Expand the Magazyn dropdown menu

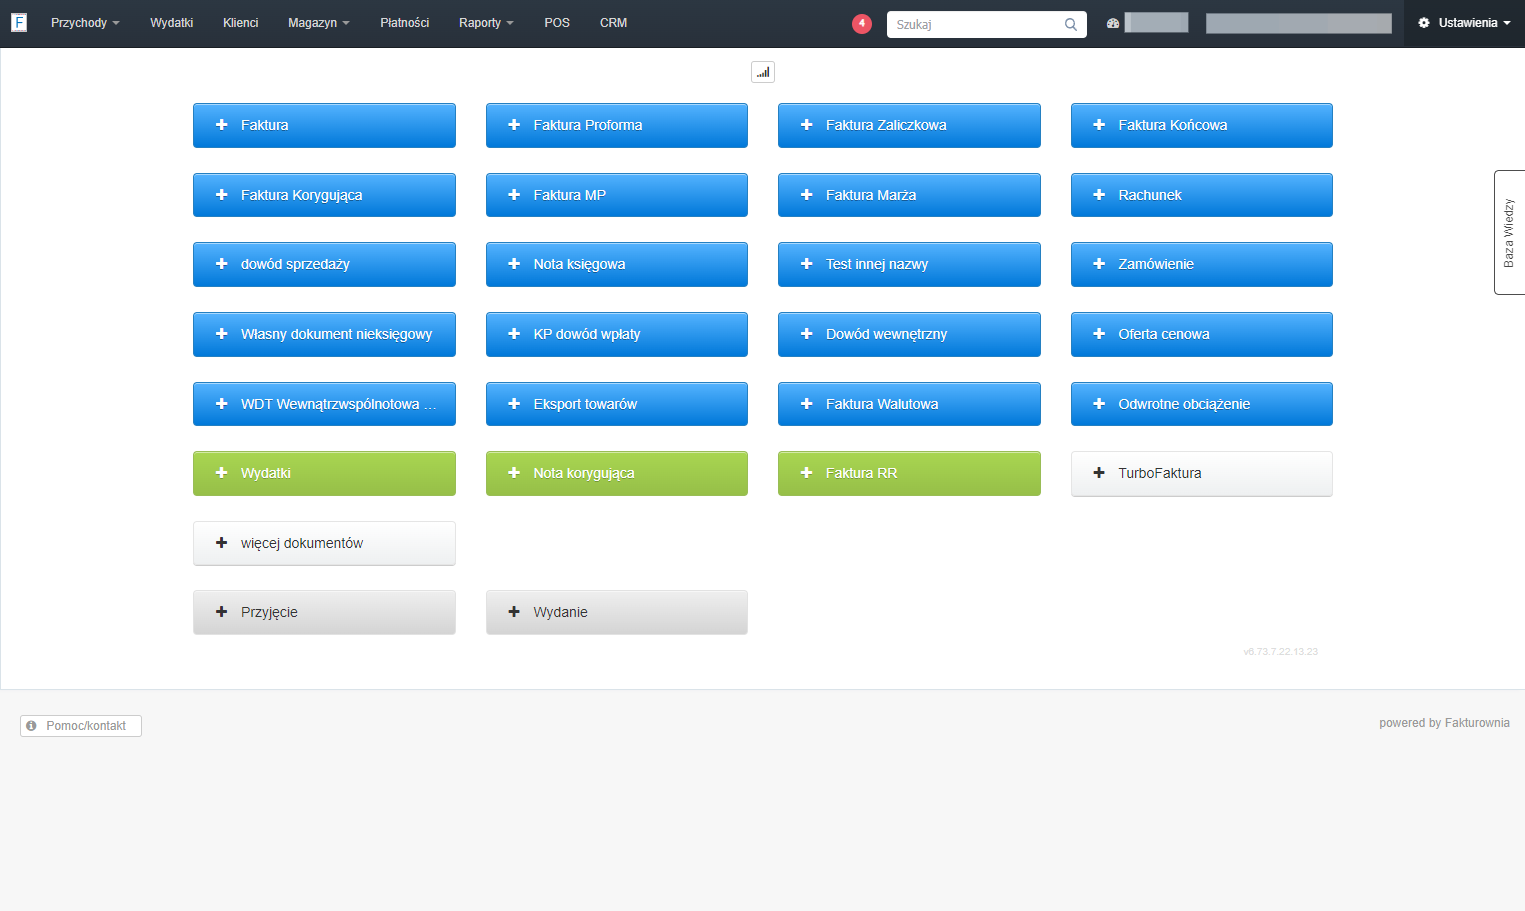(319, 23)
